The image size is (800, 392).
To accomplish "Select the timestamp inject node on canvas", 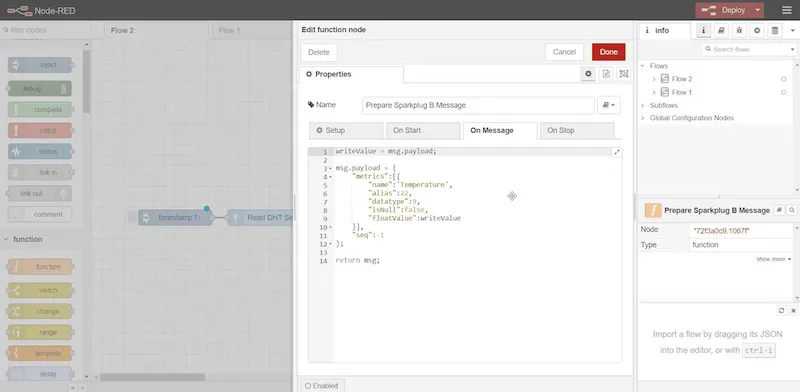I will 175,217.
